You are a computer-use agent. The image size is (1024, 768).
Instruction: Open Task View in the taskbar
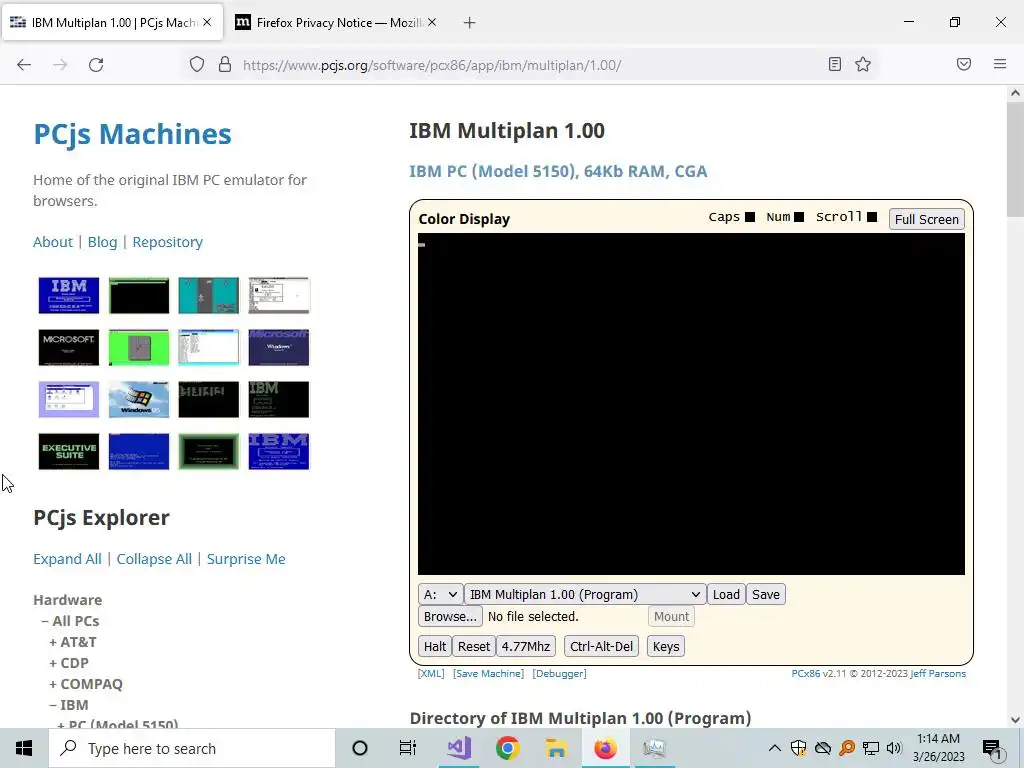click(408, 748)
